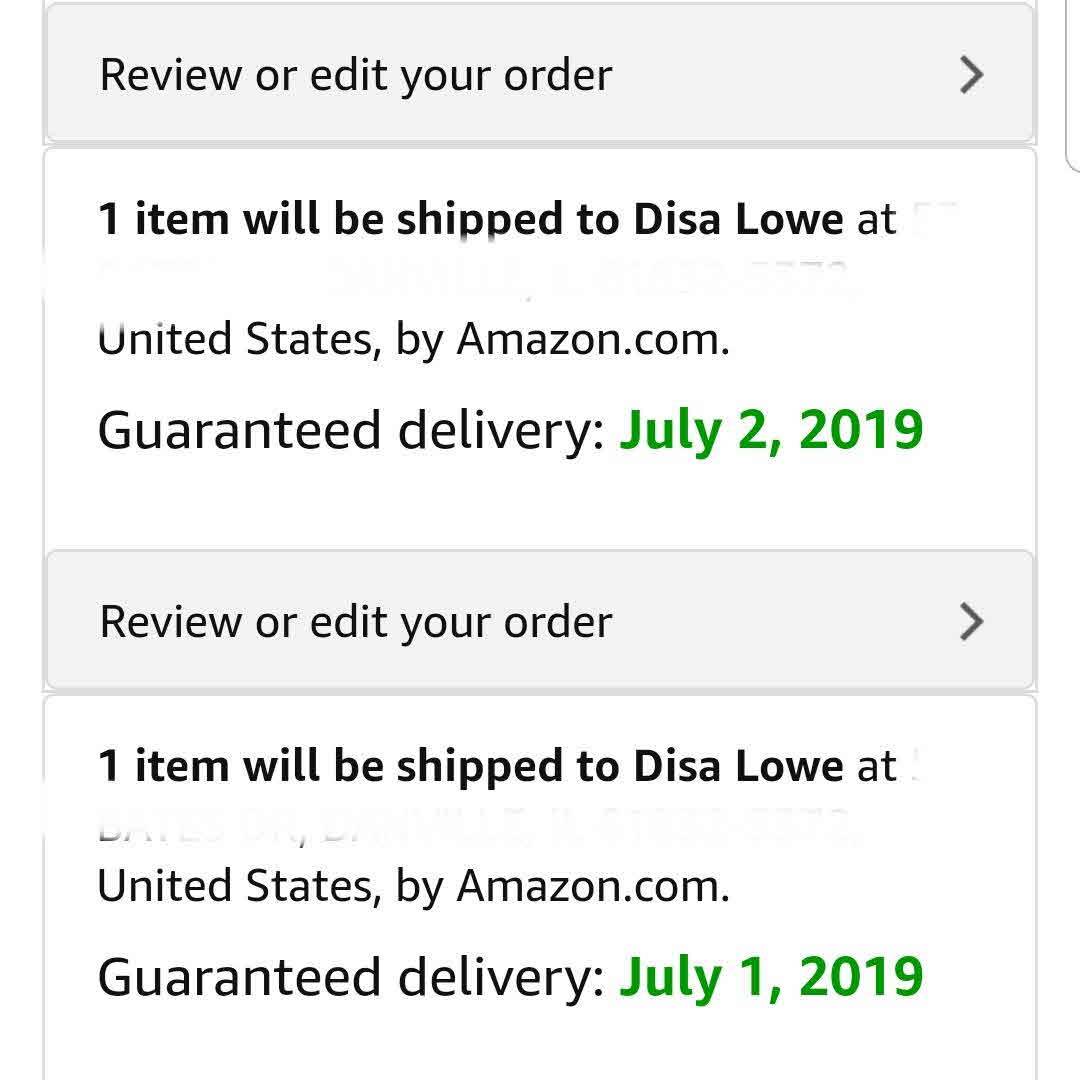Click 'Amazon.com' in the July 1 order
Viewport: 1080px width, 1080px height.
592,887
